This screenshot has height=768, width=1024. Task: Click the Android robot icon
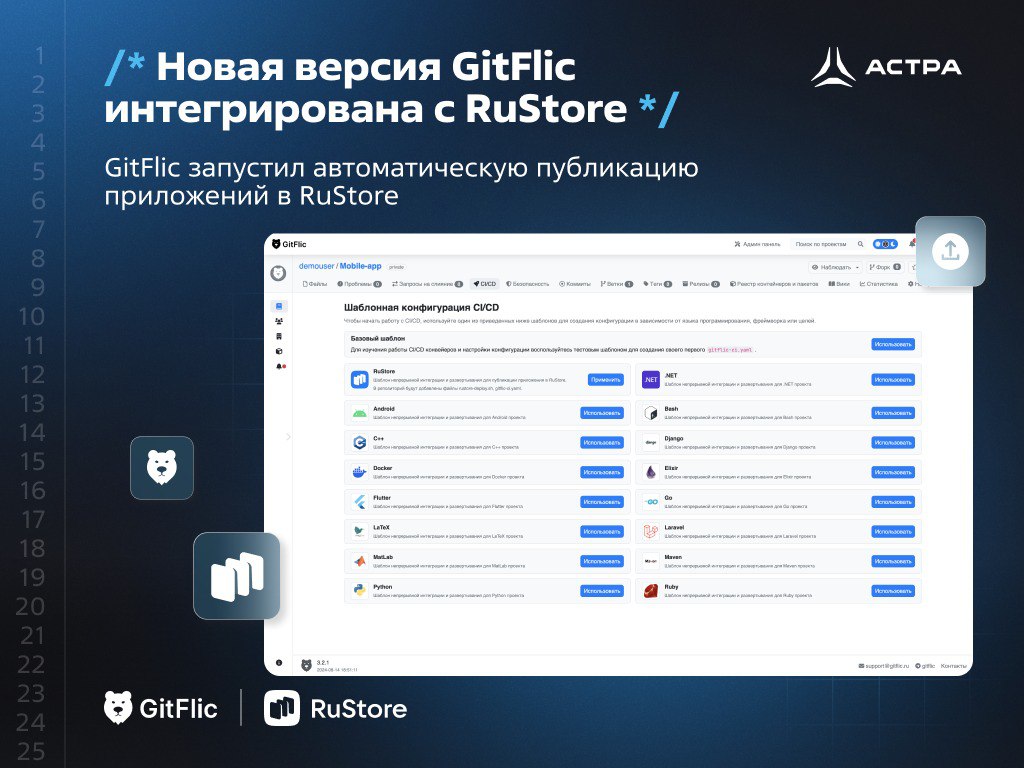click(359, 413)
